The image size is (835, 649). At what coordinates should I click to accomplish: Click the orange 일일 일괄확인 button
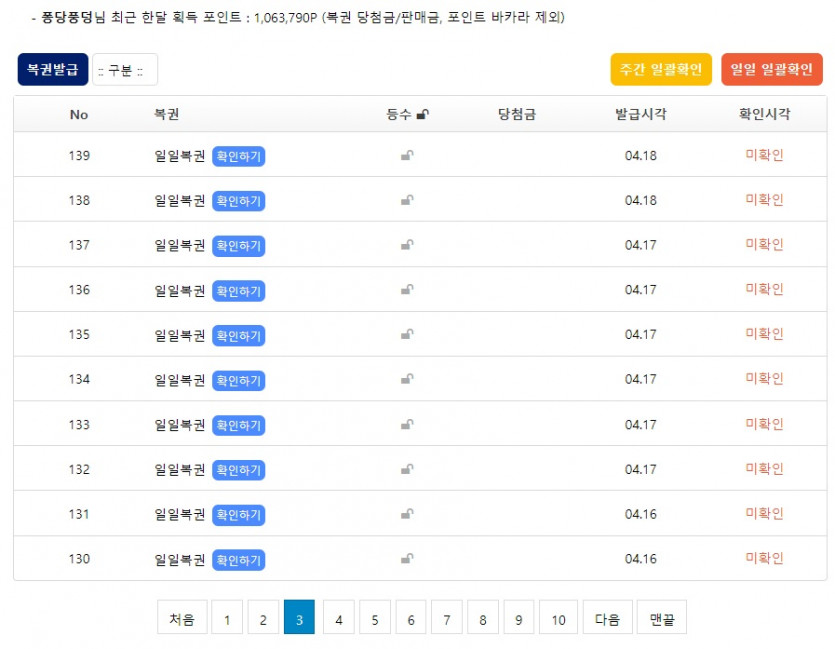[772, 69]
